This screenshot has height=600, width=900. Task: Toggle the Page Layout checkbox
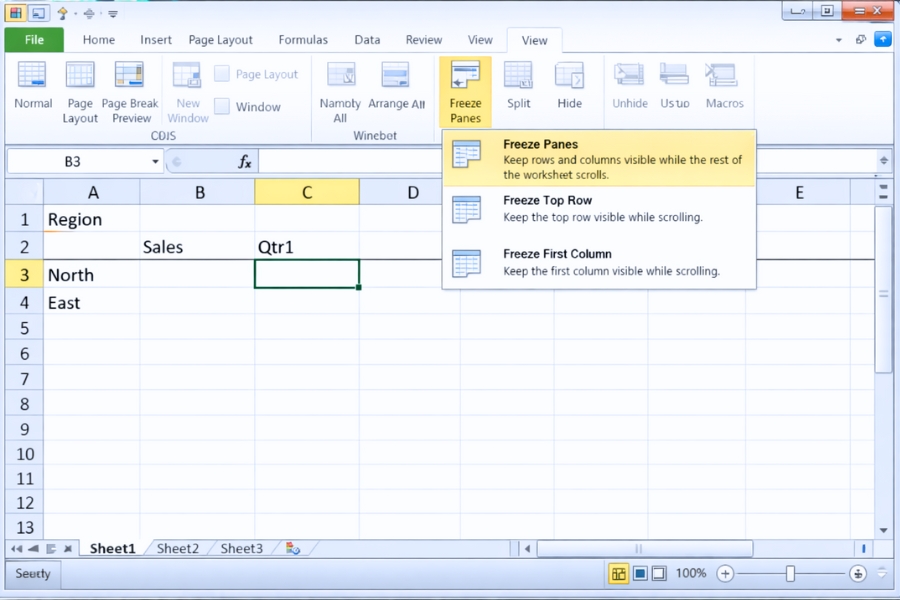click(x=221, y=73)
